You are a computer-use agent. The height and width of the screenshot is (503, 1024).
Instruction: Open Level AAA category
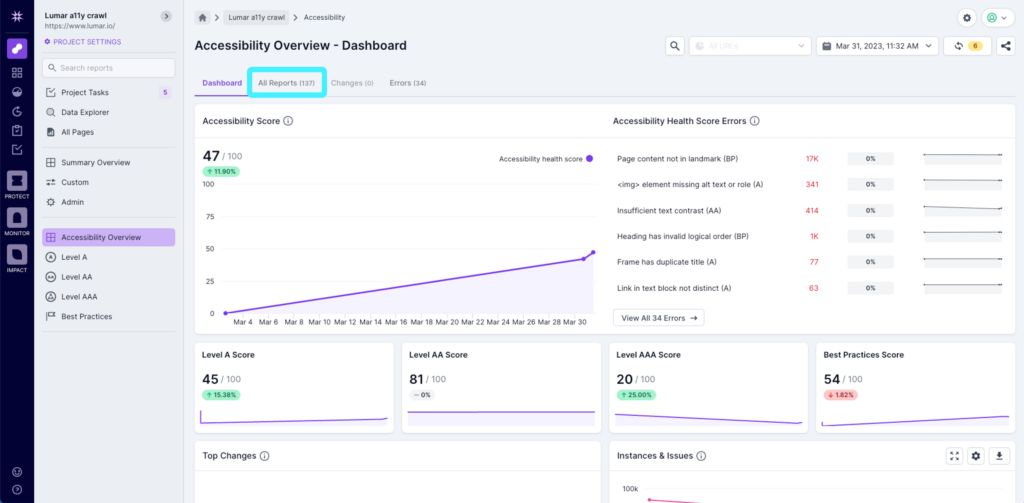coord(108,297)
